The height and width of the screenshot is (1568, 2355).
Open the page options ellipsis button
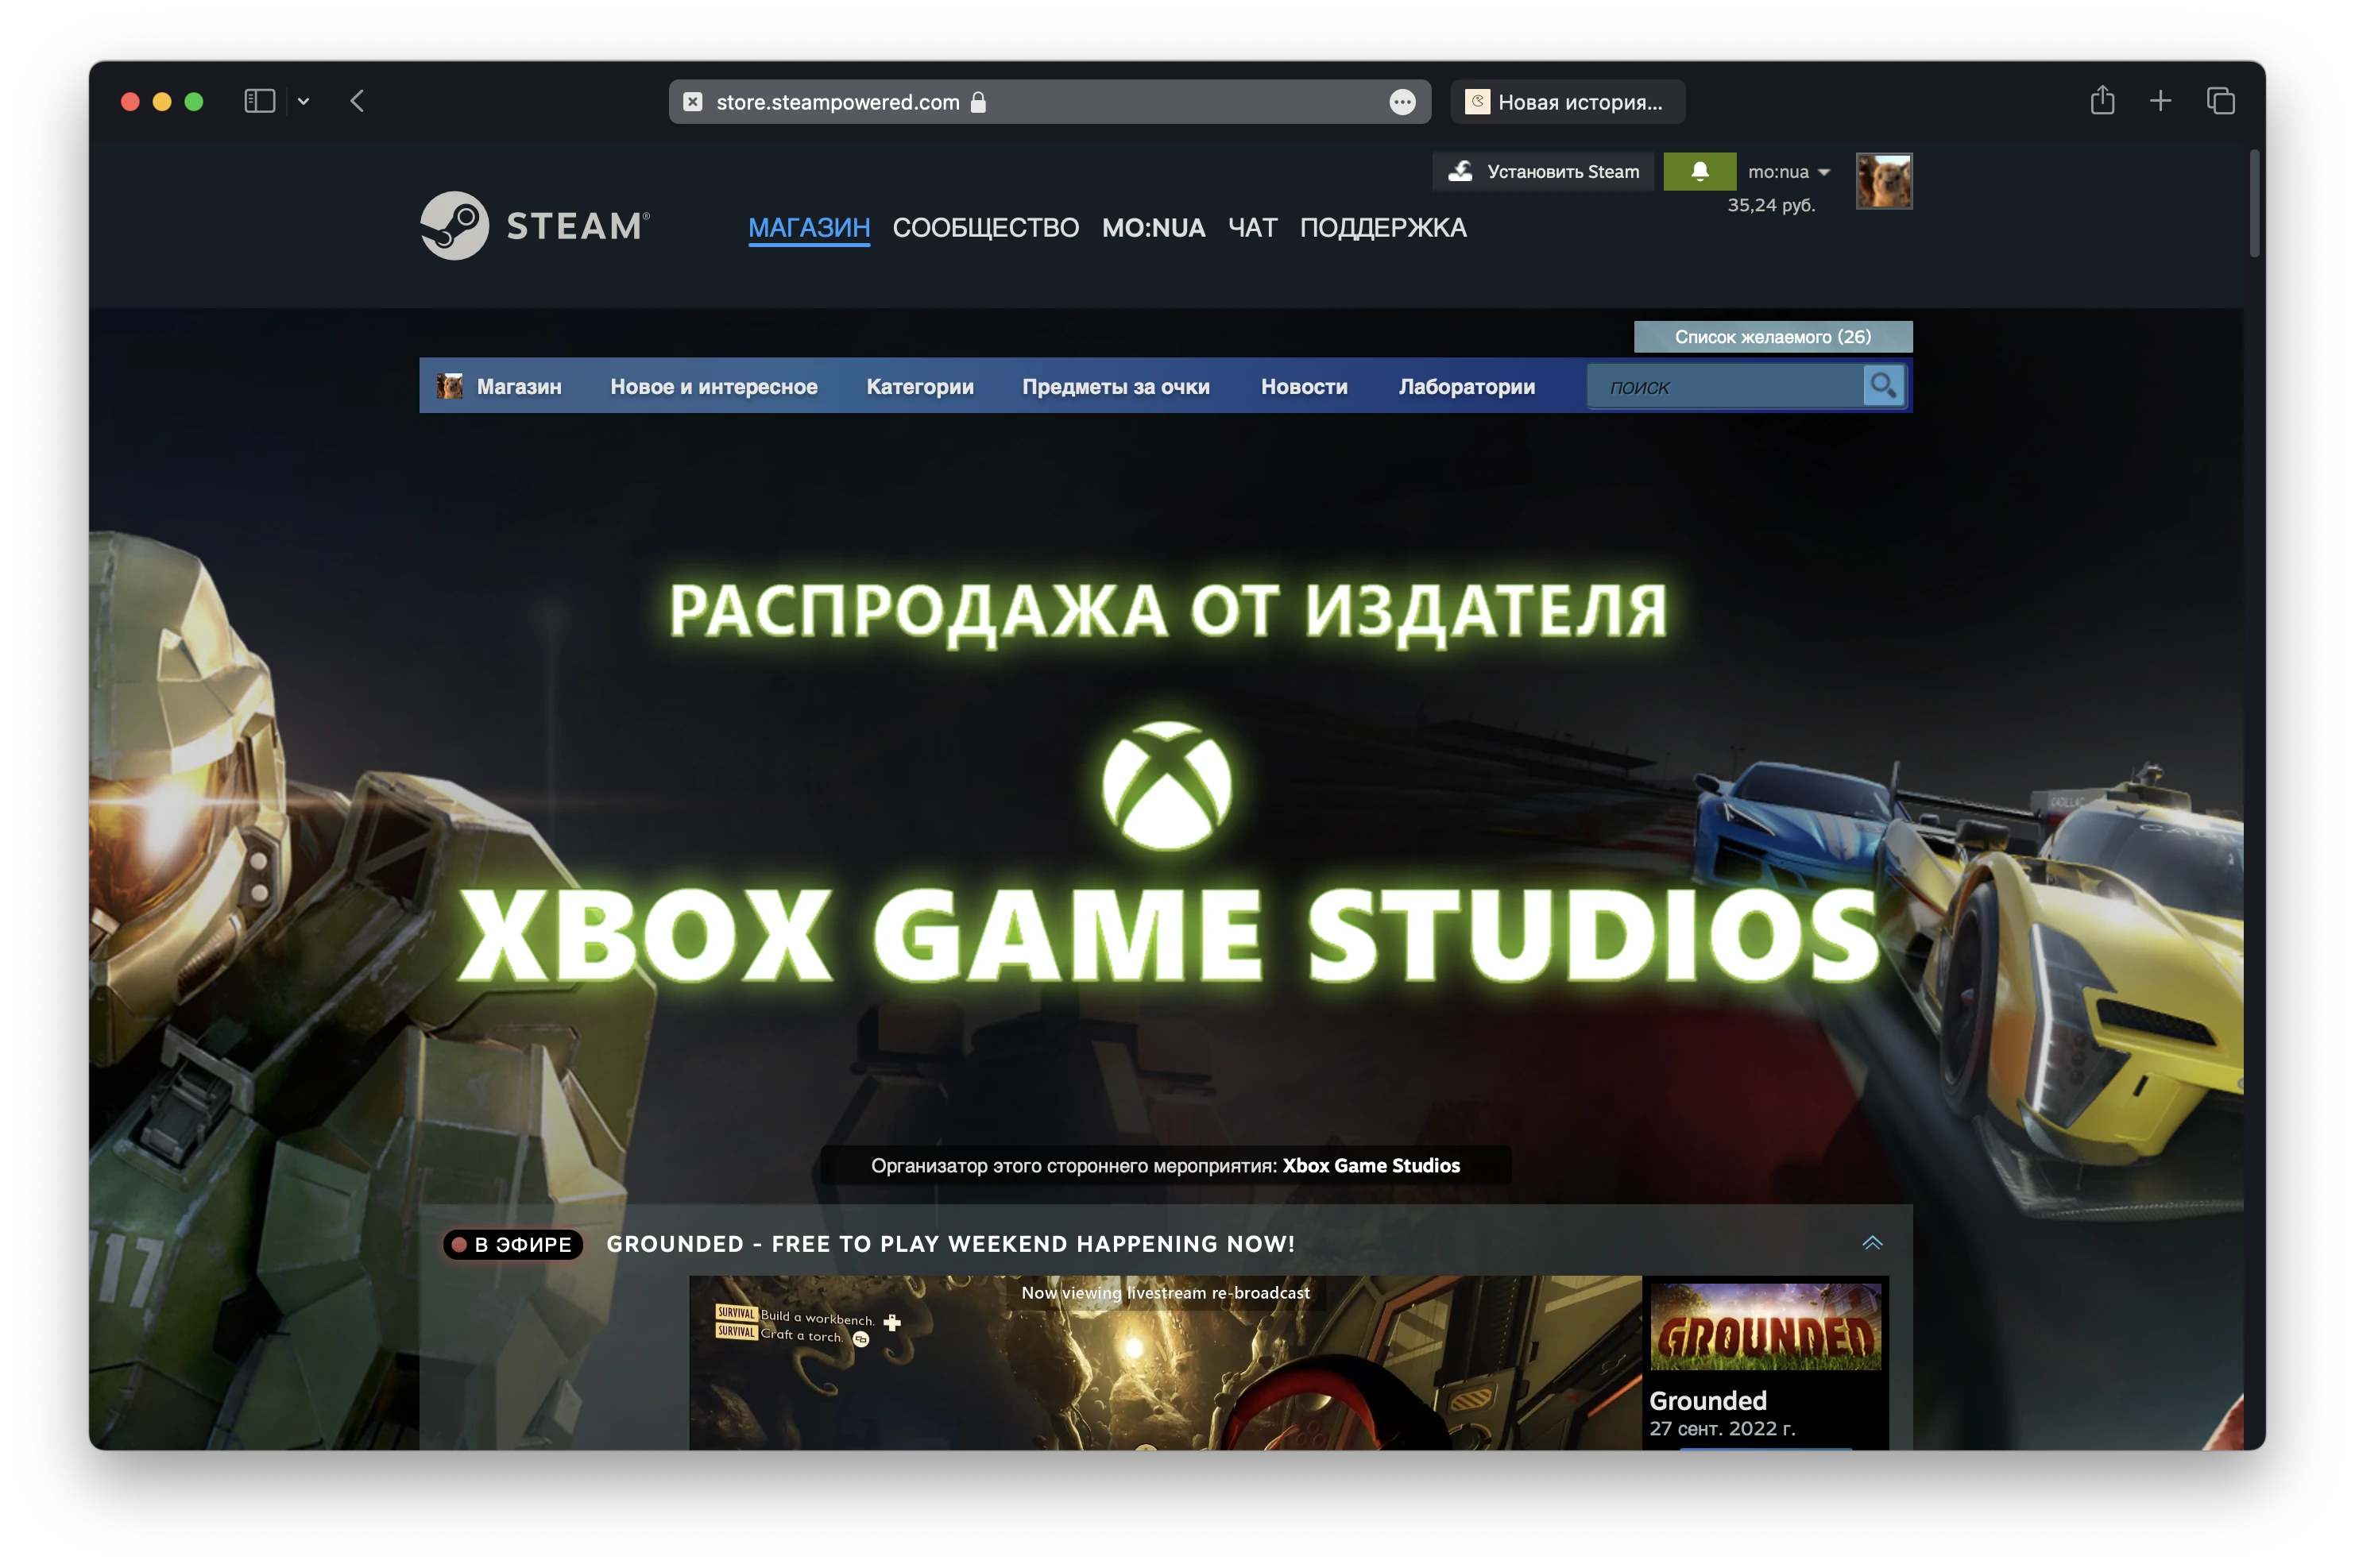point(1402,102)
